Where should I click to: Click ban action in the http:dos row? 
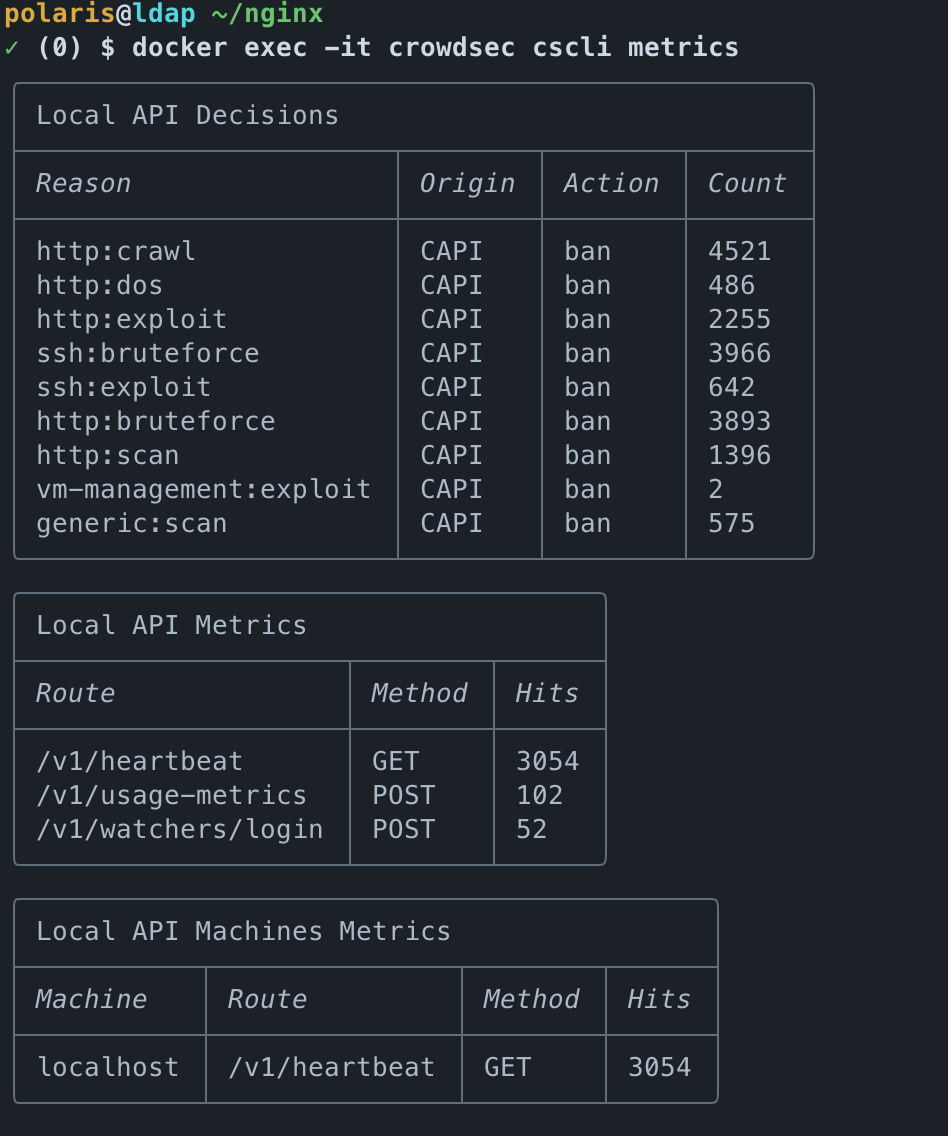click(x=587, y=285)
